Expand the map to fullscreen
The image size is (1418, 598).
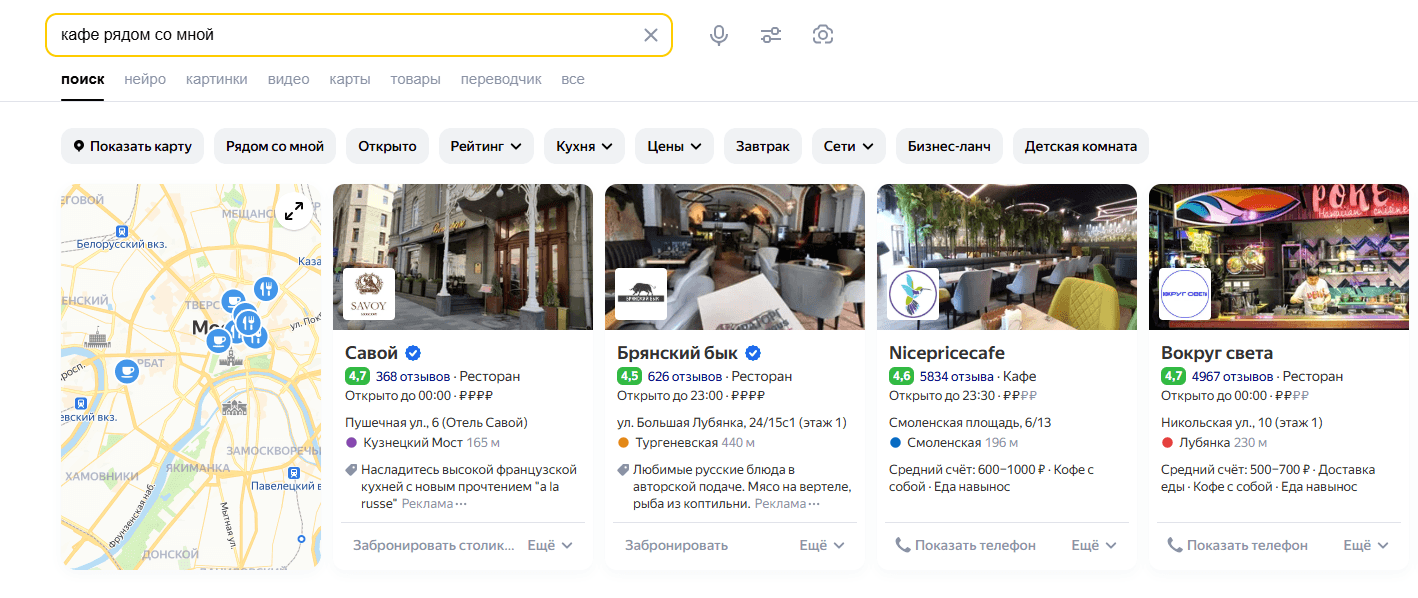click(x=294, y=211)
